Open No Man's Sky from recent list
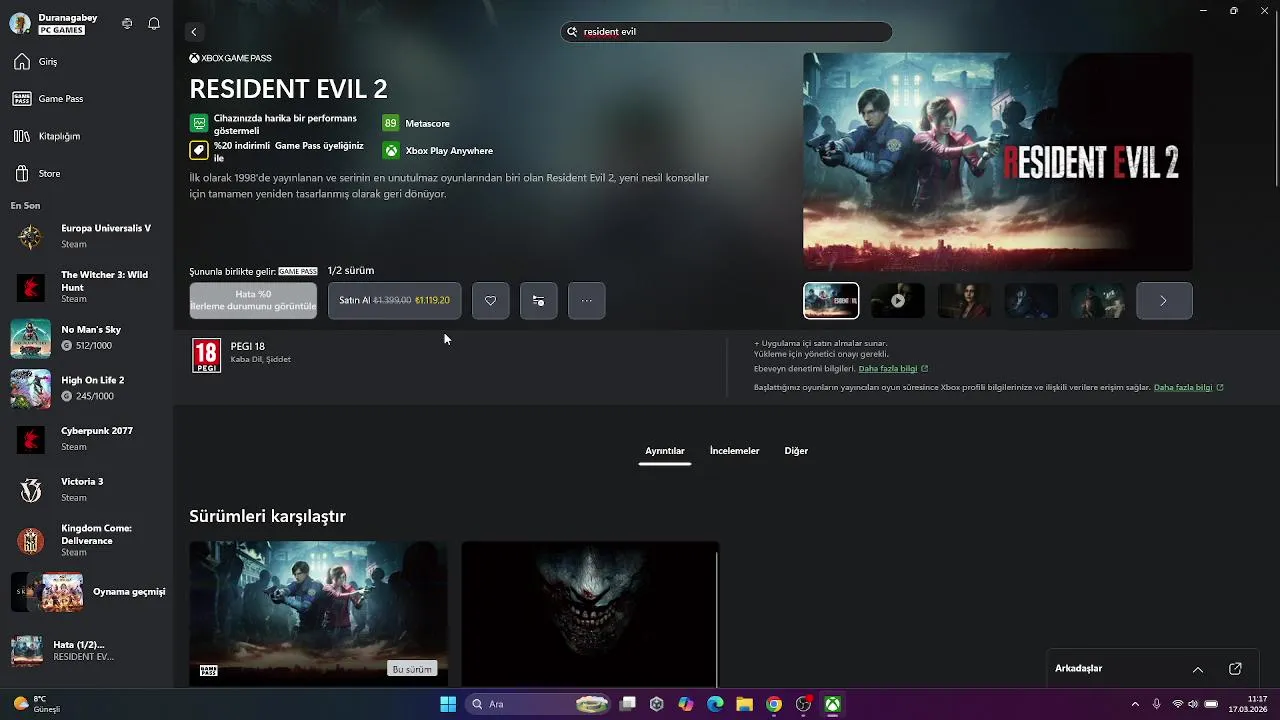The height and width of the screenshot is (720, 1280). point(86,338)
